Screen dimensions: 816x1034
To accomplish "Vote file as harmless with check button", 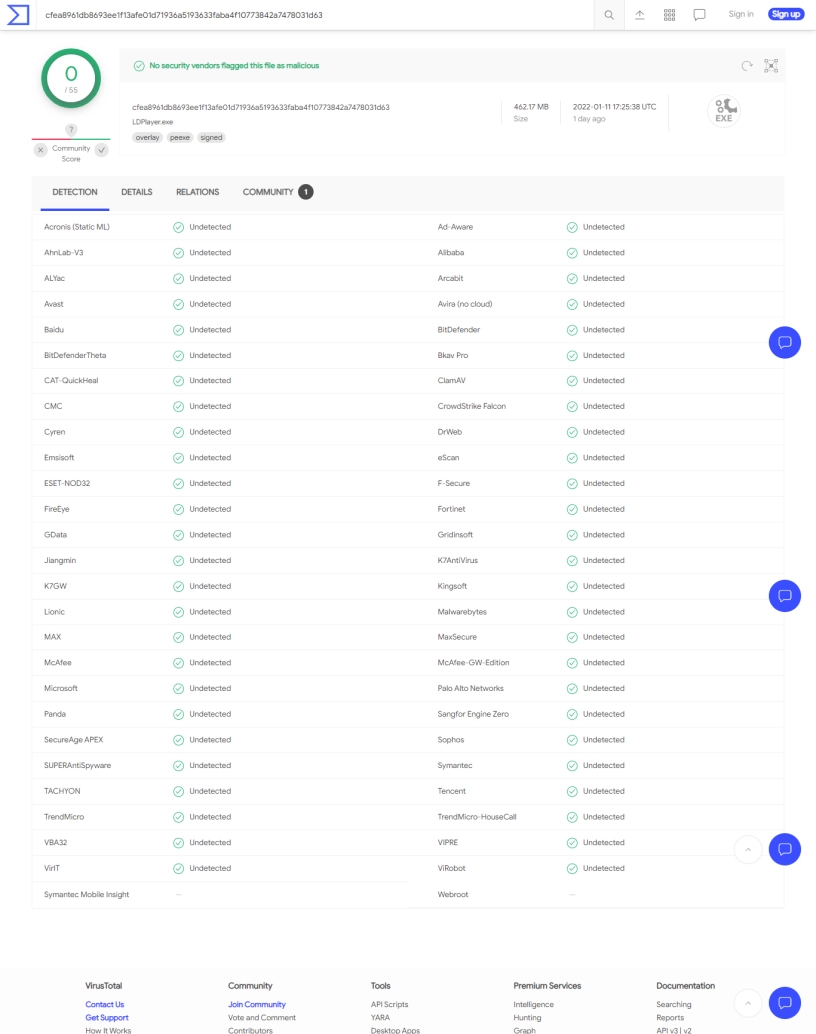I will 101,150.
